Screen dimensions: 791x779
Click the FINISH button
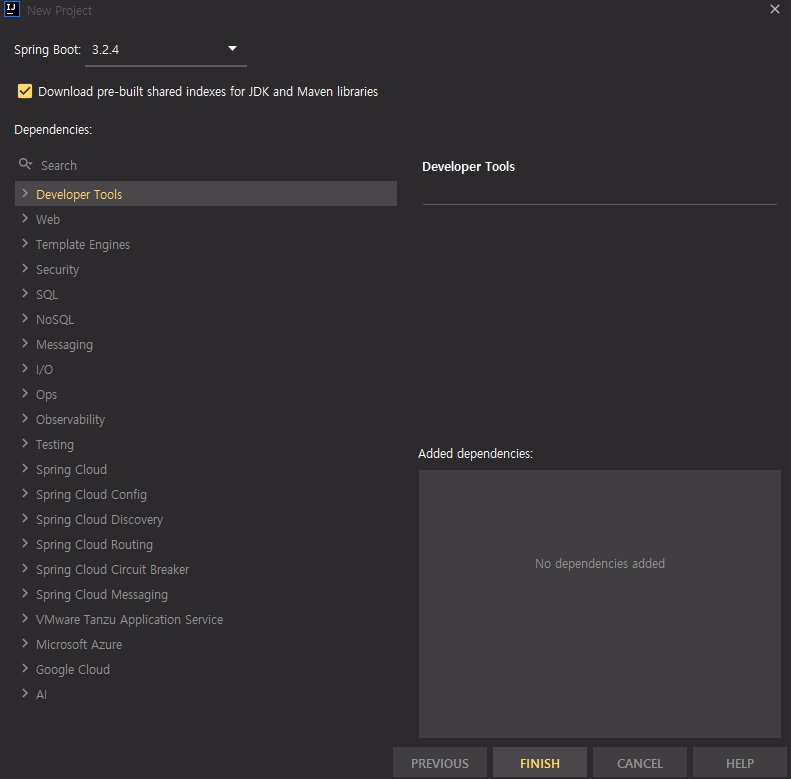[540, 763]
